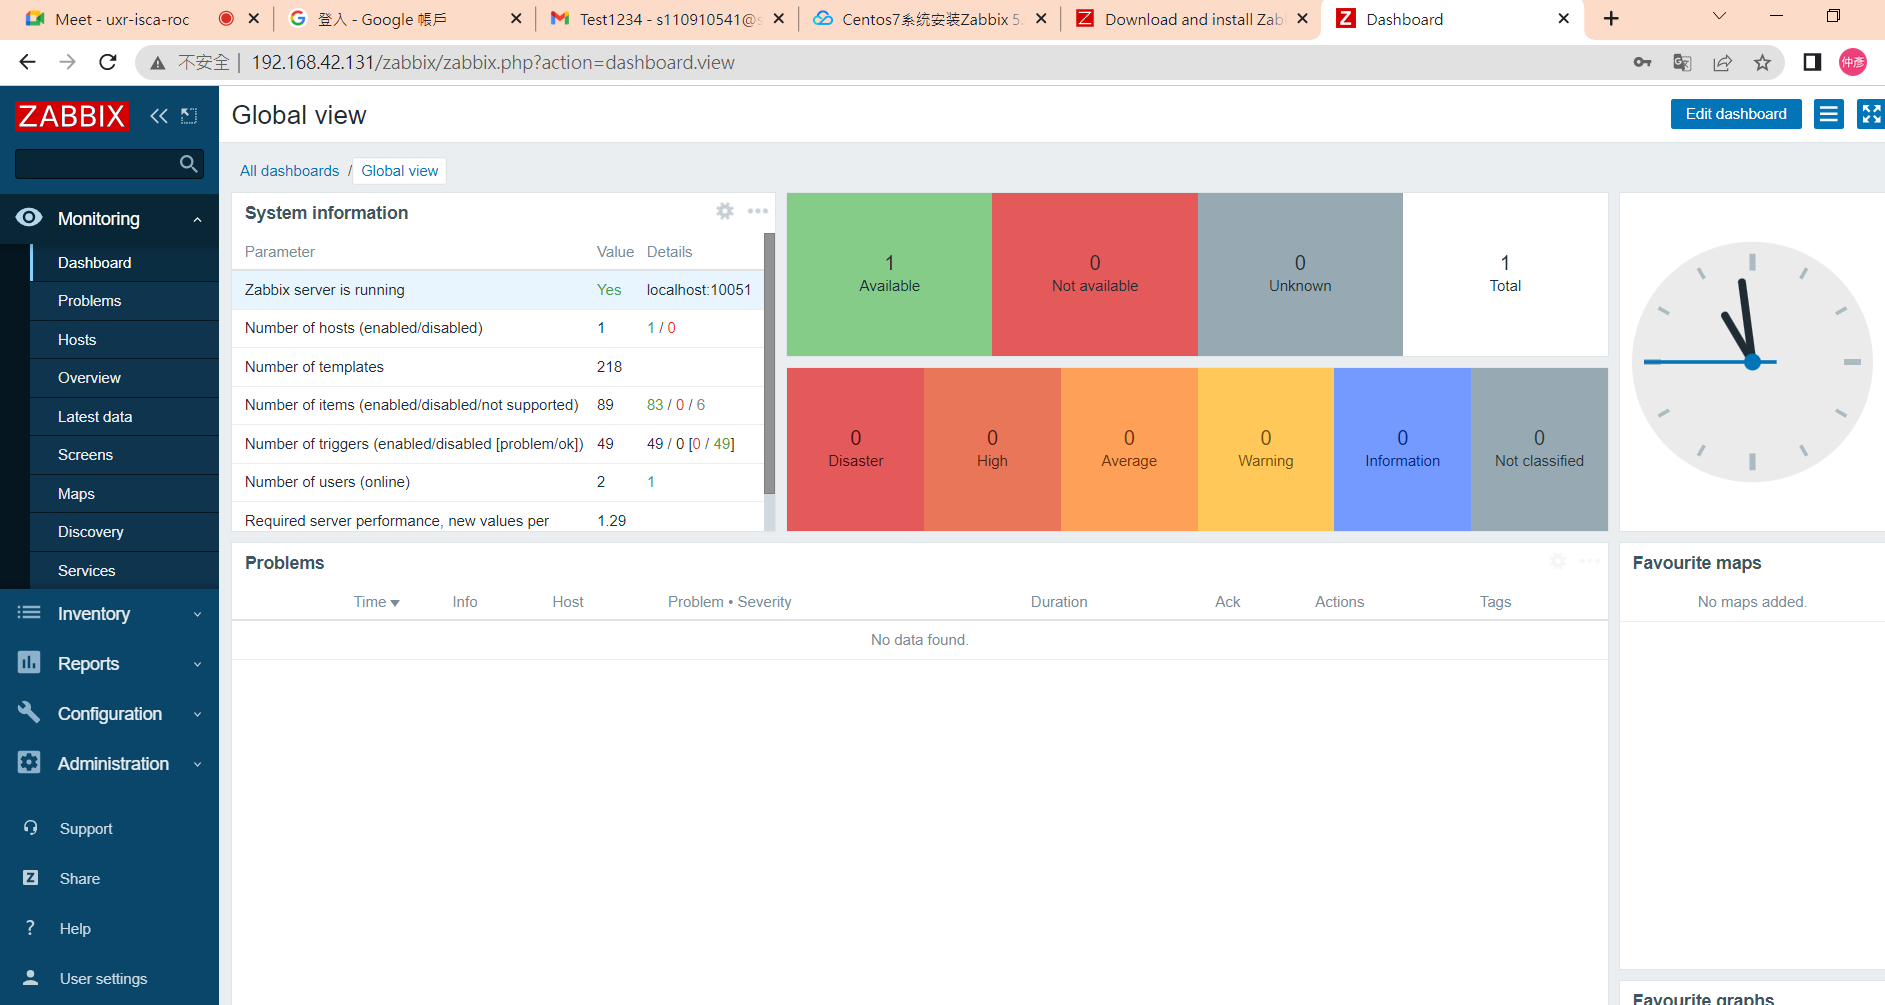The width and height of the screenshot is (1885, 1005).
Task: Switch to the Test1234 Gmail tab
Action: click(668, 19)
